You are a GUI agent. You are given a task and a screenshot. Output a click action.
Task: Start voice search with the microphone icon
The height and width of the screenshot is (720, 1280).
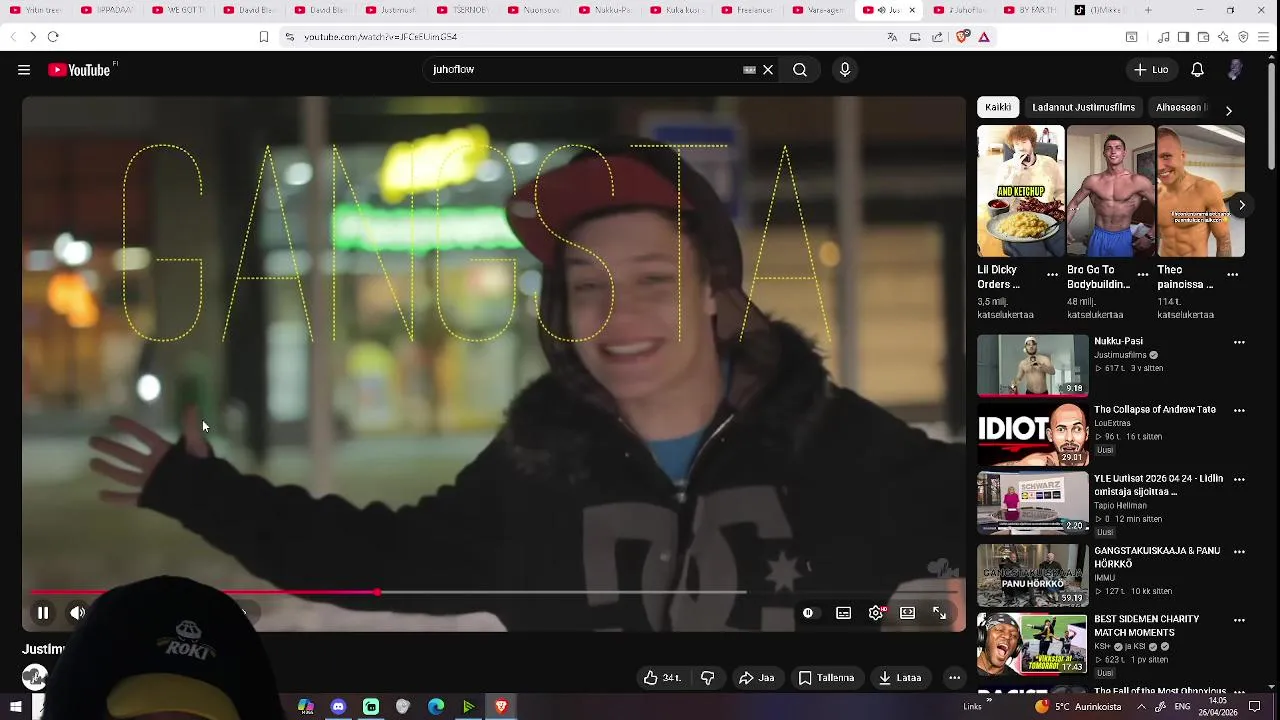[845, 70]
